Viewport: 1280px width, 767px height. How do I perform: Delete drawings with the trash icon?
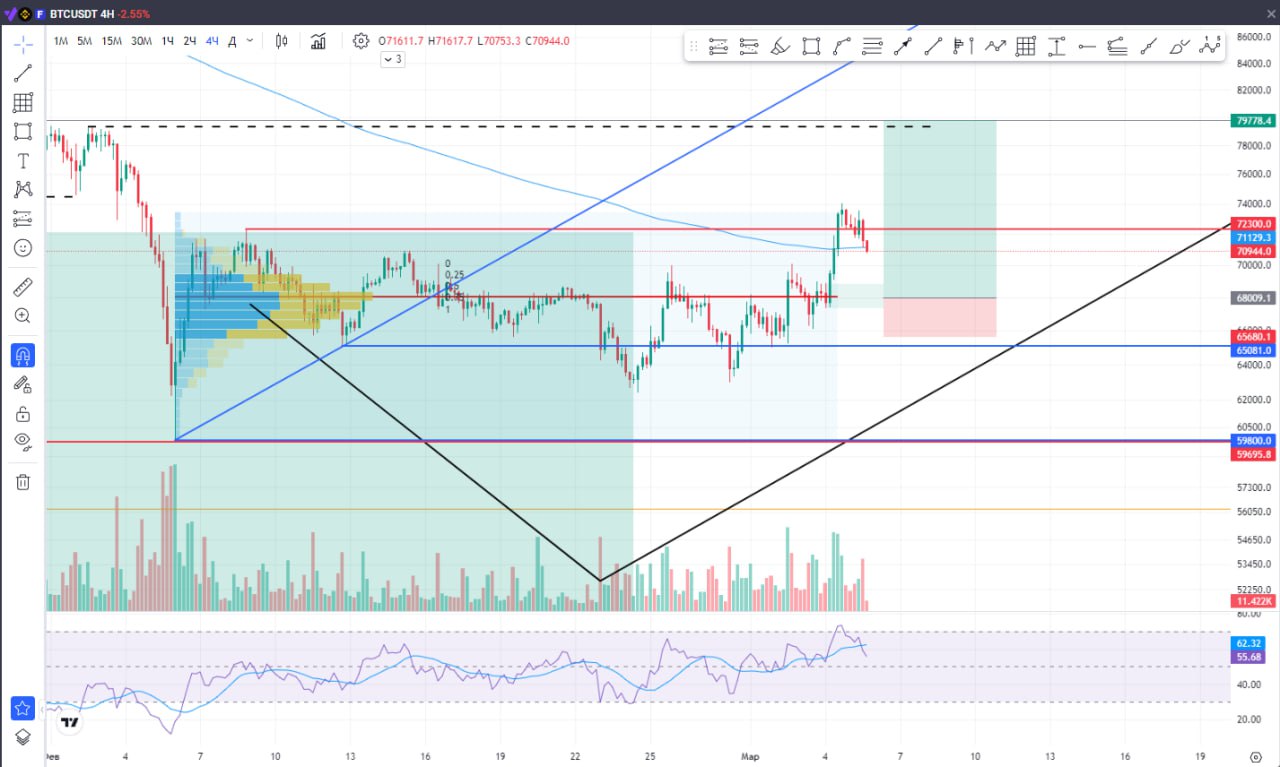(x=23, y=482)
